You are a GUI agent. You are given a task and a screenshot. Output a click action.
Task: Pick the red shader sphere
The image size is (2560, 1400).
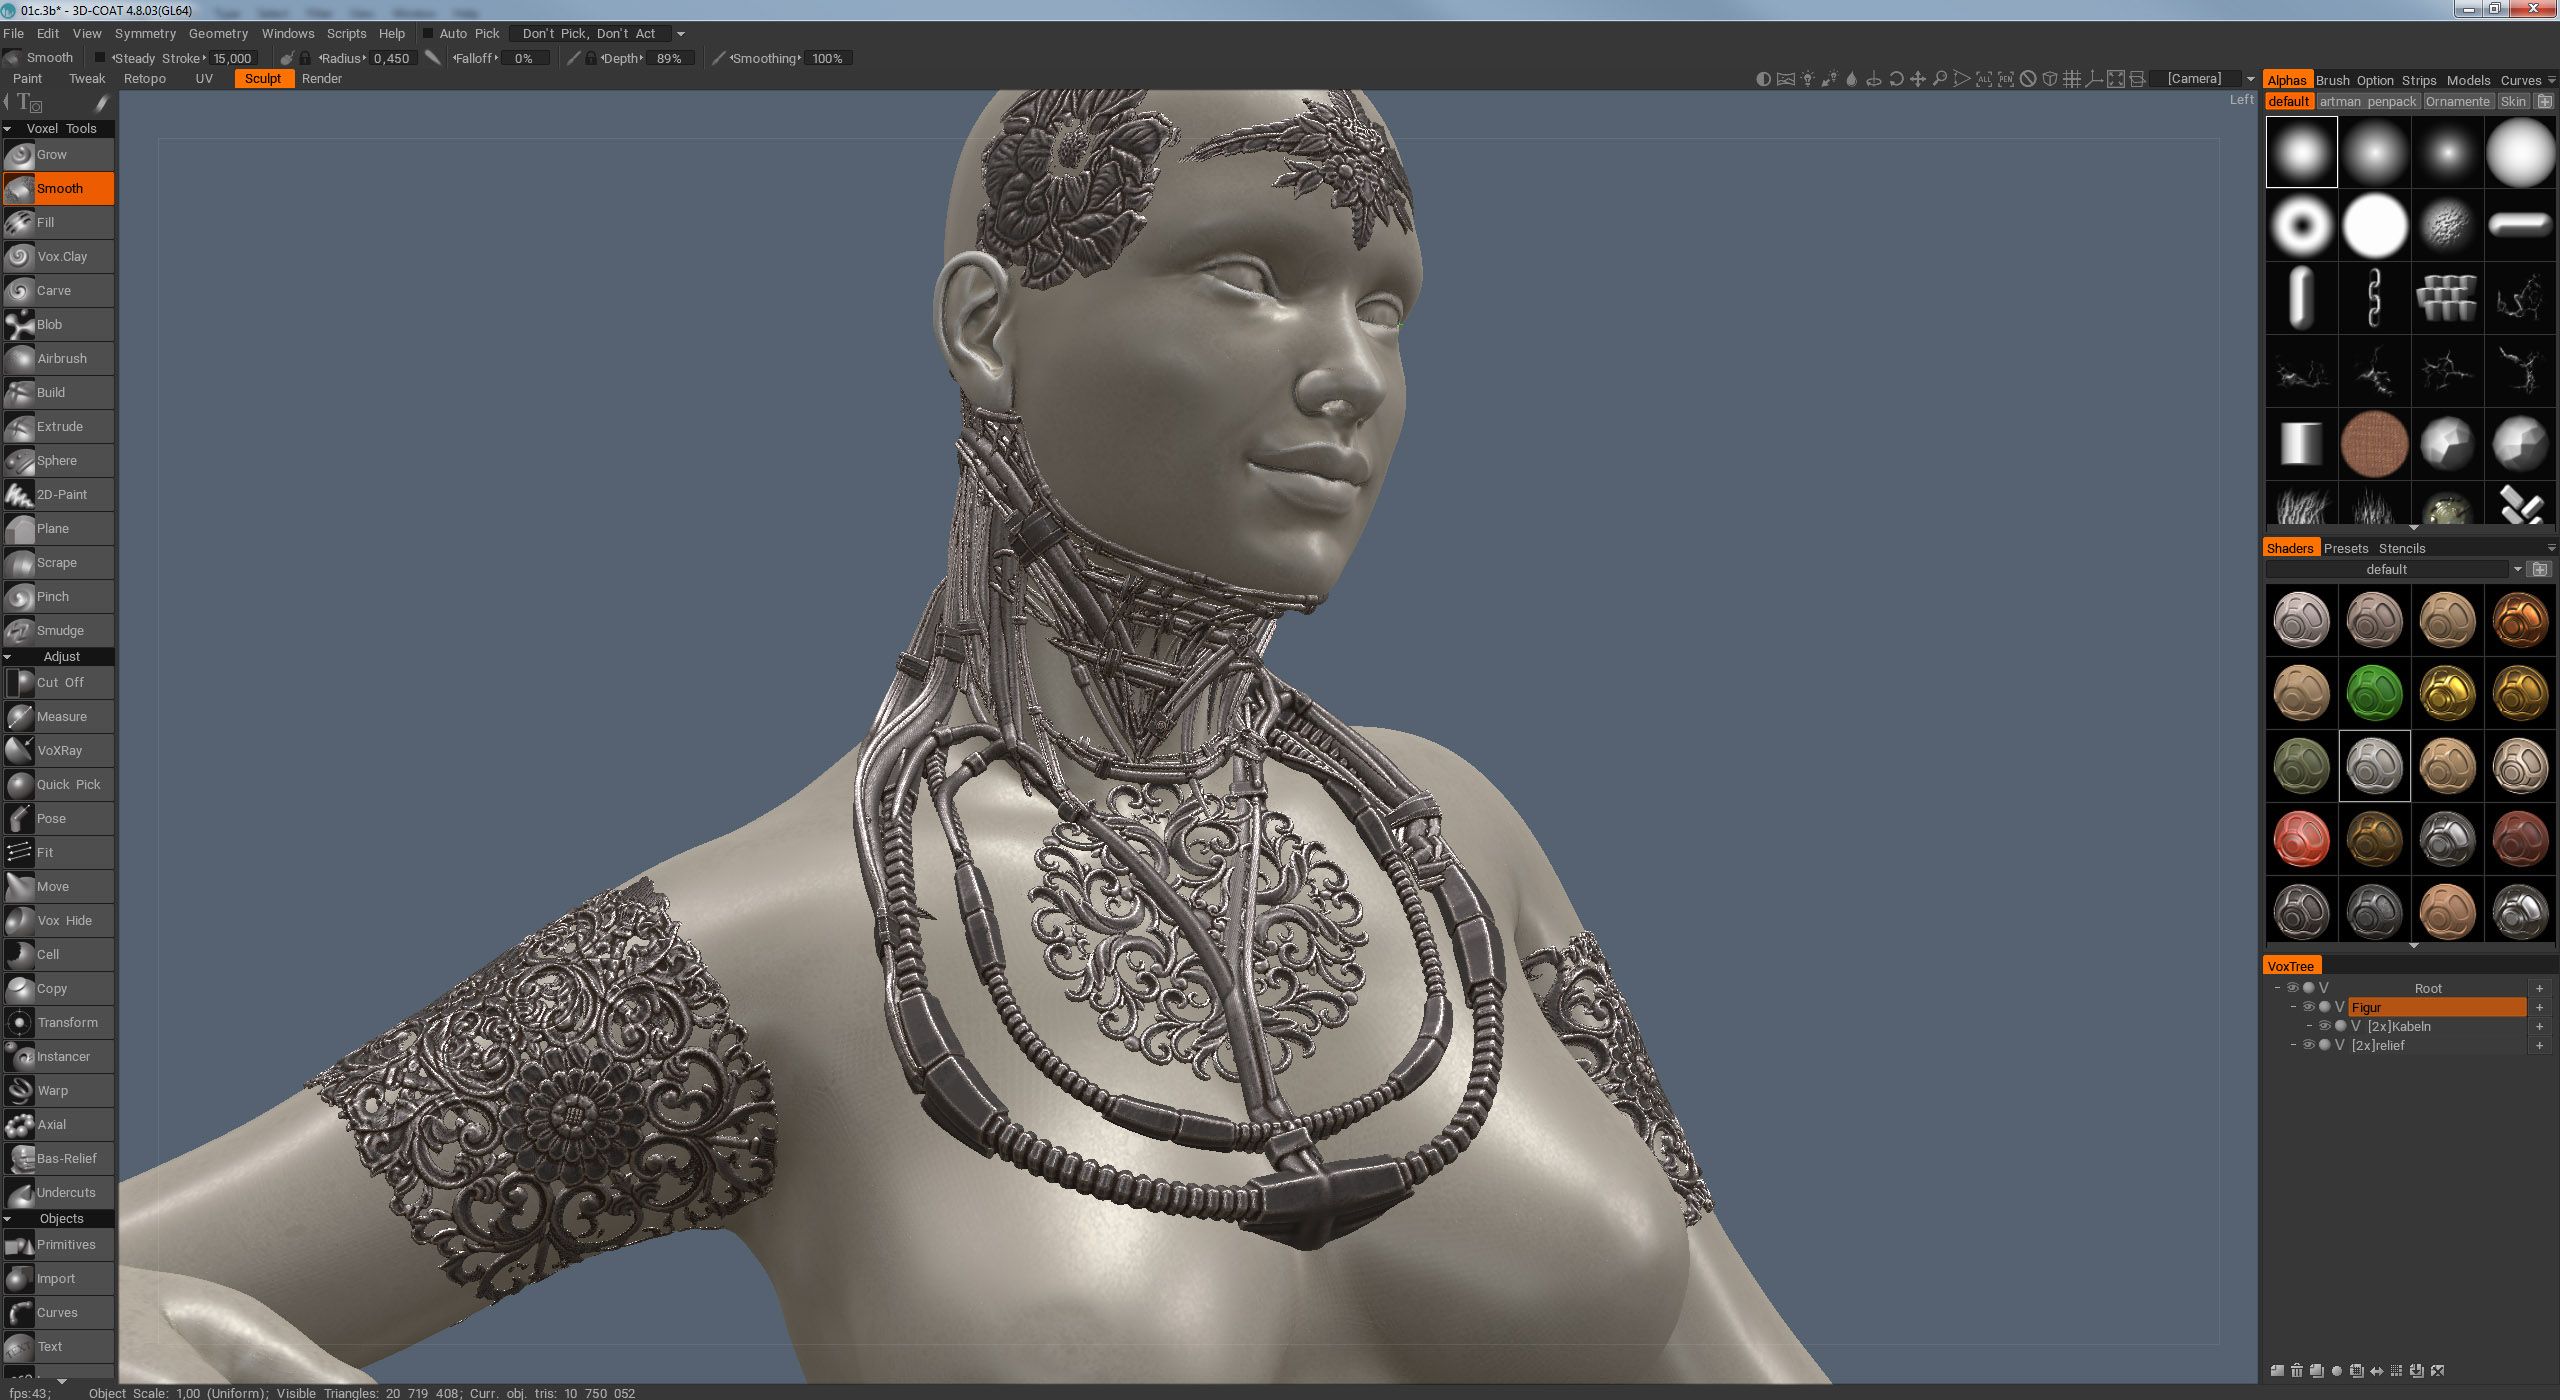2301,839
